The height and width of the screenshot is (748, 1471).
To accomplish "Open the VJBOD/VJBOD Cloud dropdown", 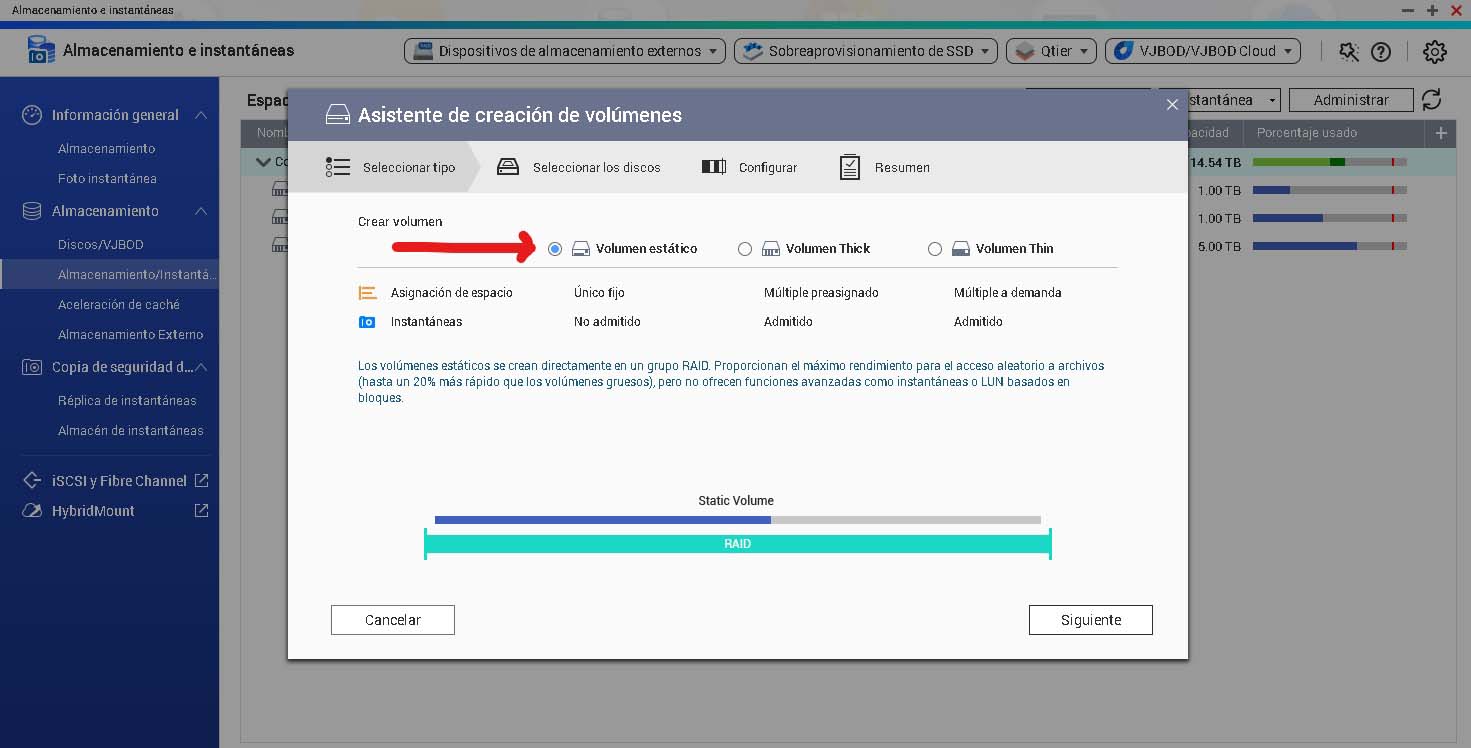I will pyautogui.click(x=1202, y=51).
